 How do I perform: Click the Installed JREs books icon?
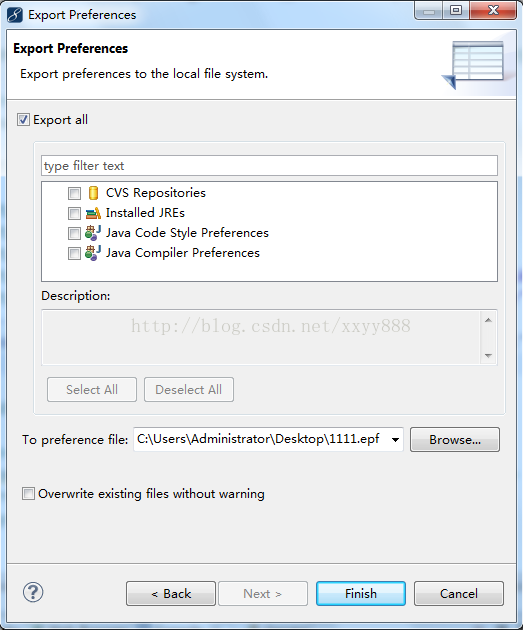point(93,213)
